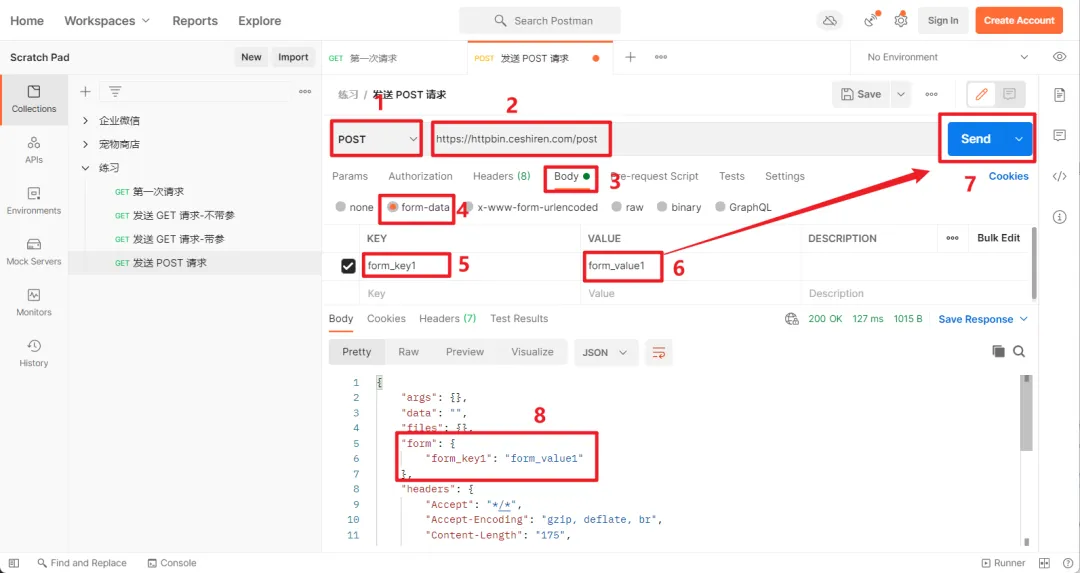Open the JSON response format dropdown
1080x573 pixels.
[x=605, y=353]
